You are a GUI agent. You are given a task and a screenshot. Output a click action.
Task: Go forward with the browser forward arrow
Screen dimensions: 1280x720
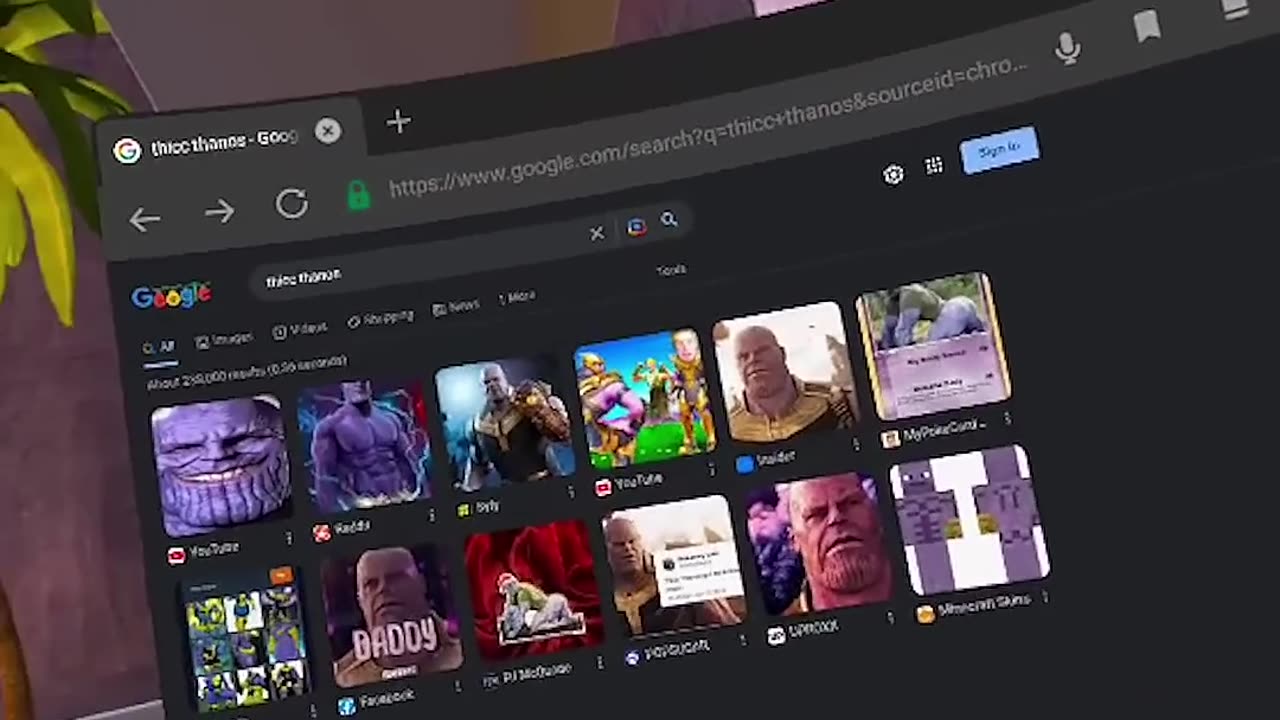219,211
